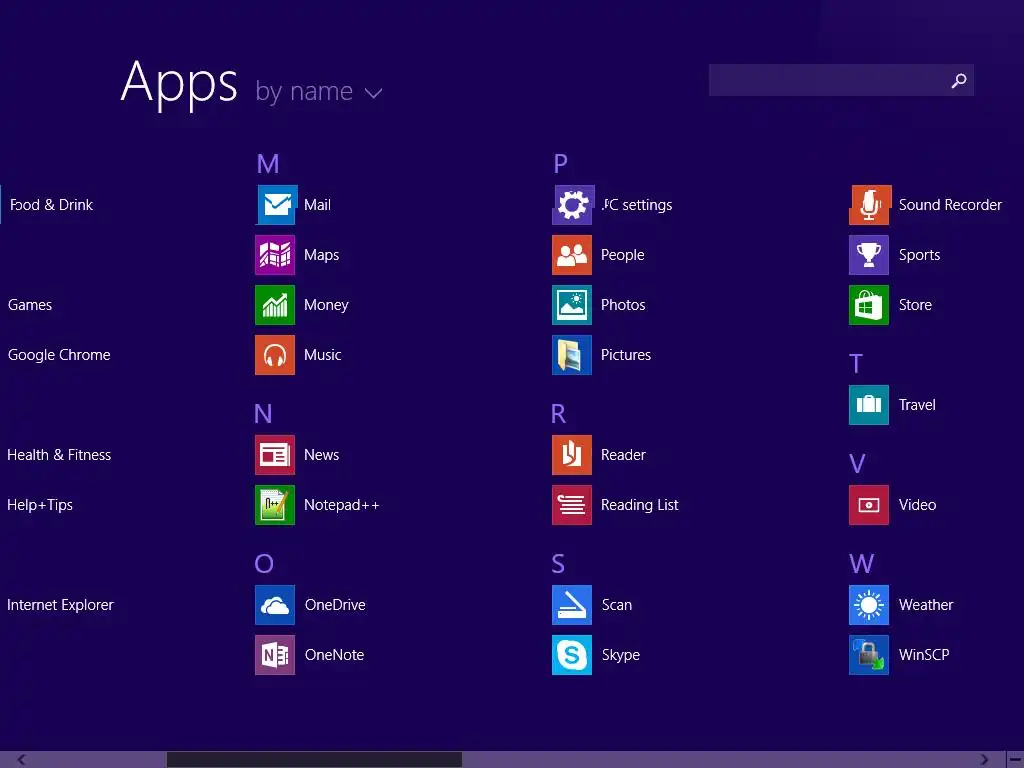1024x768 pixels.
Task: Click the horizontal scrollbar thumb
Action: [314, 760]
